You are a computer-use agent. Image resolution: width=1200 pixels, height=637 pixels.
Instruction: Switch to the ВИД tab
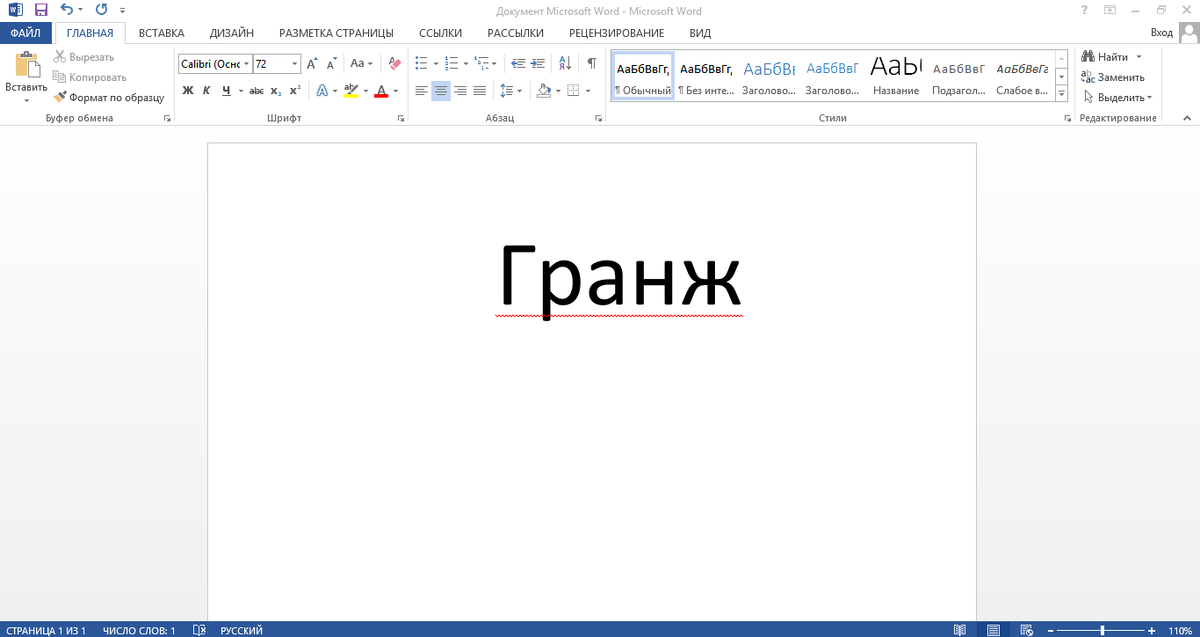[700, 33]
